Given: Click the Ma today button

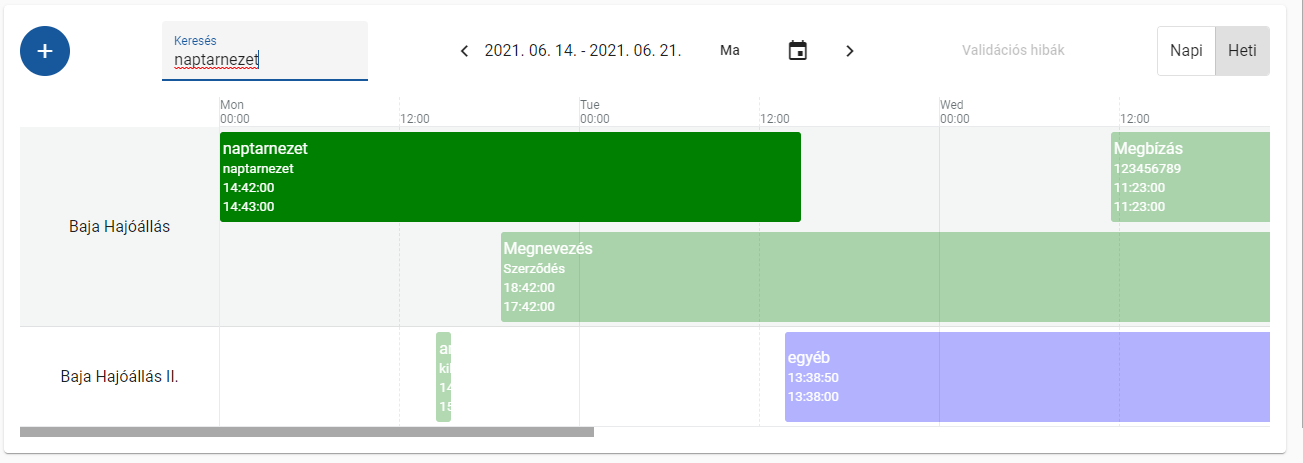Looking at the screenshot, I should tap(730, 51).
